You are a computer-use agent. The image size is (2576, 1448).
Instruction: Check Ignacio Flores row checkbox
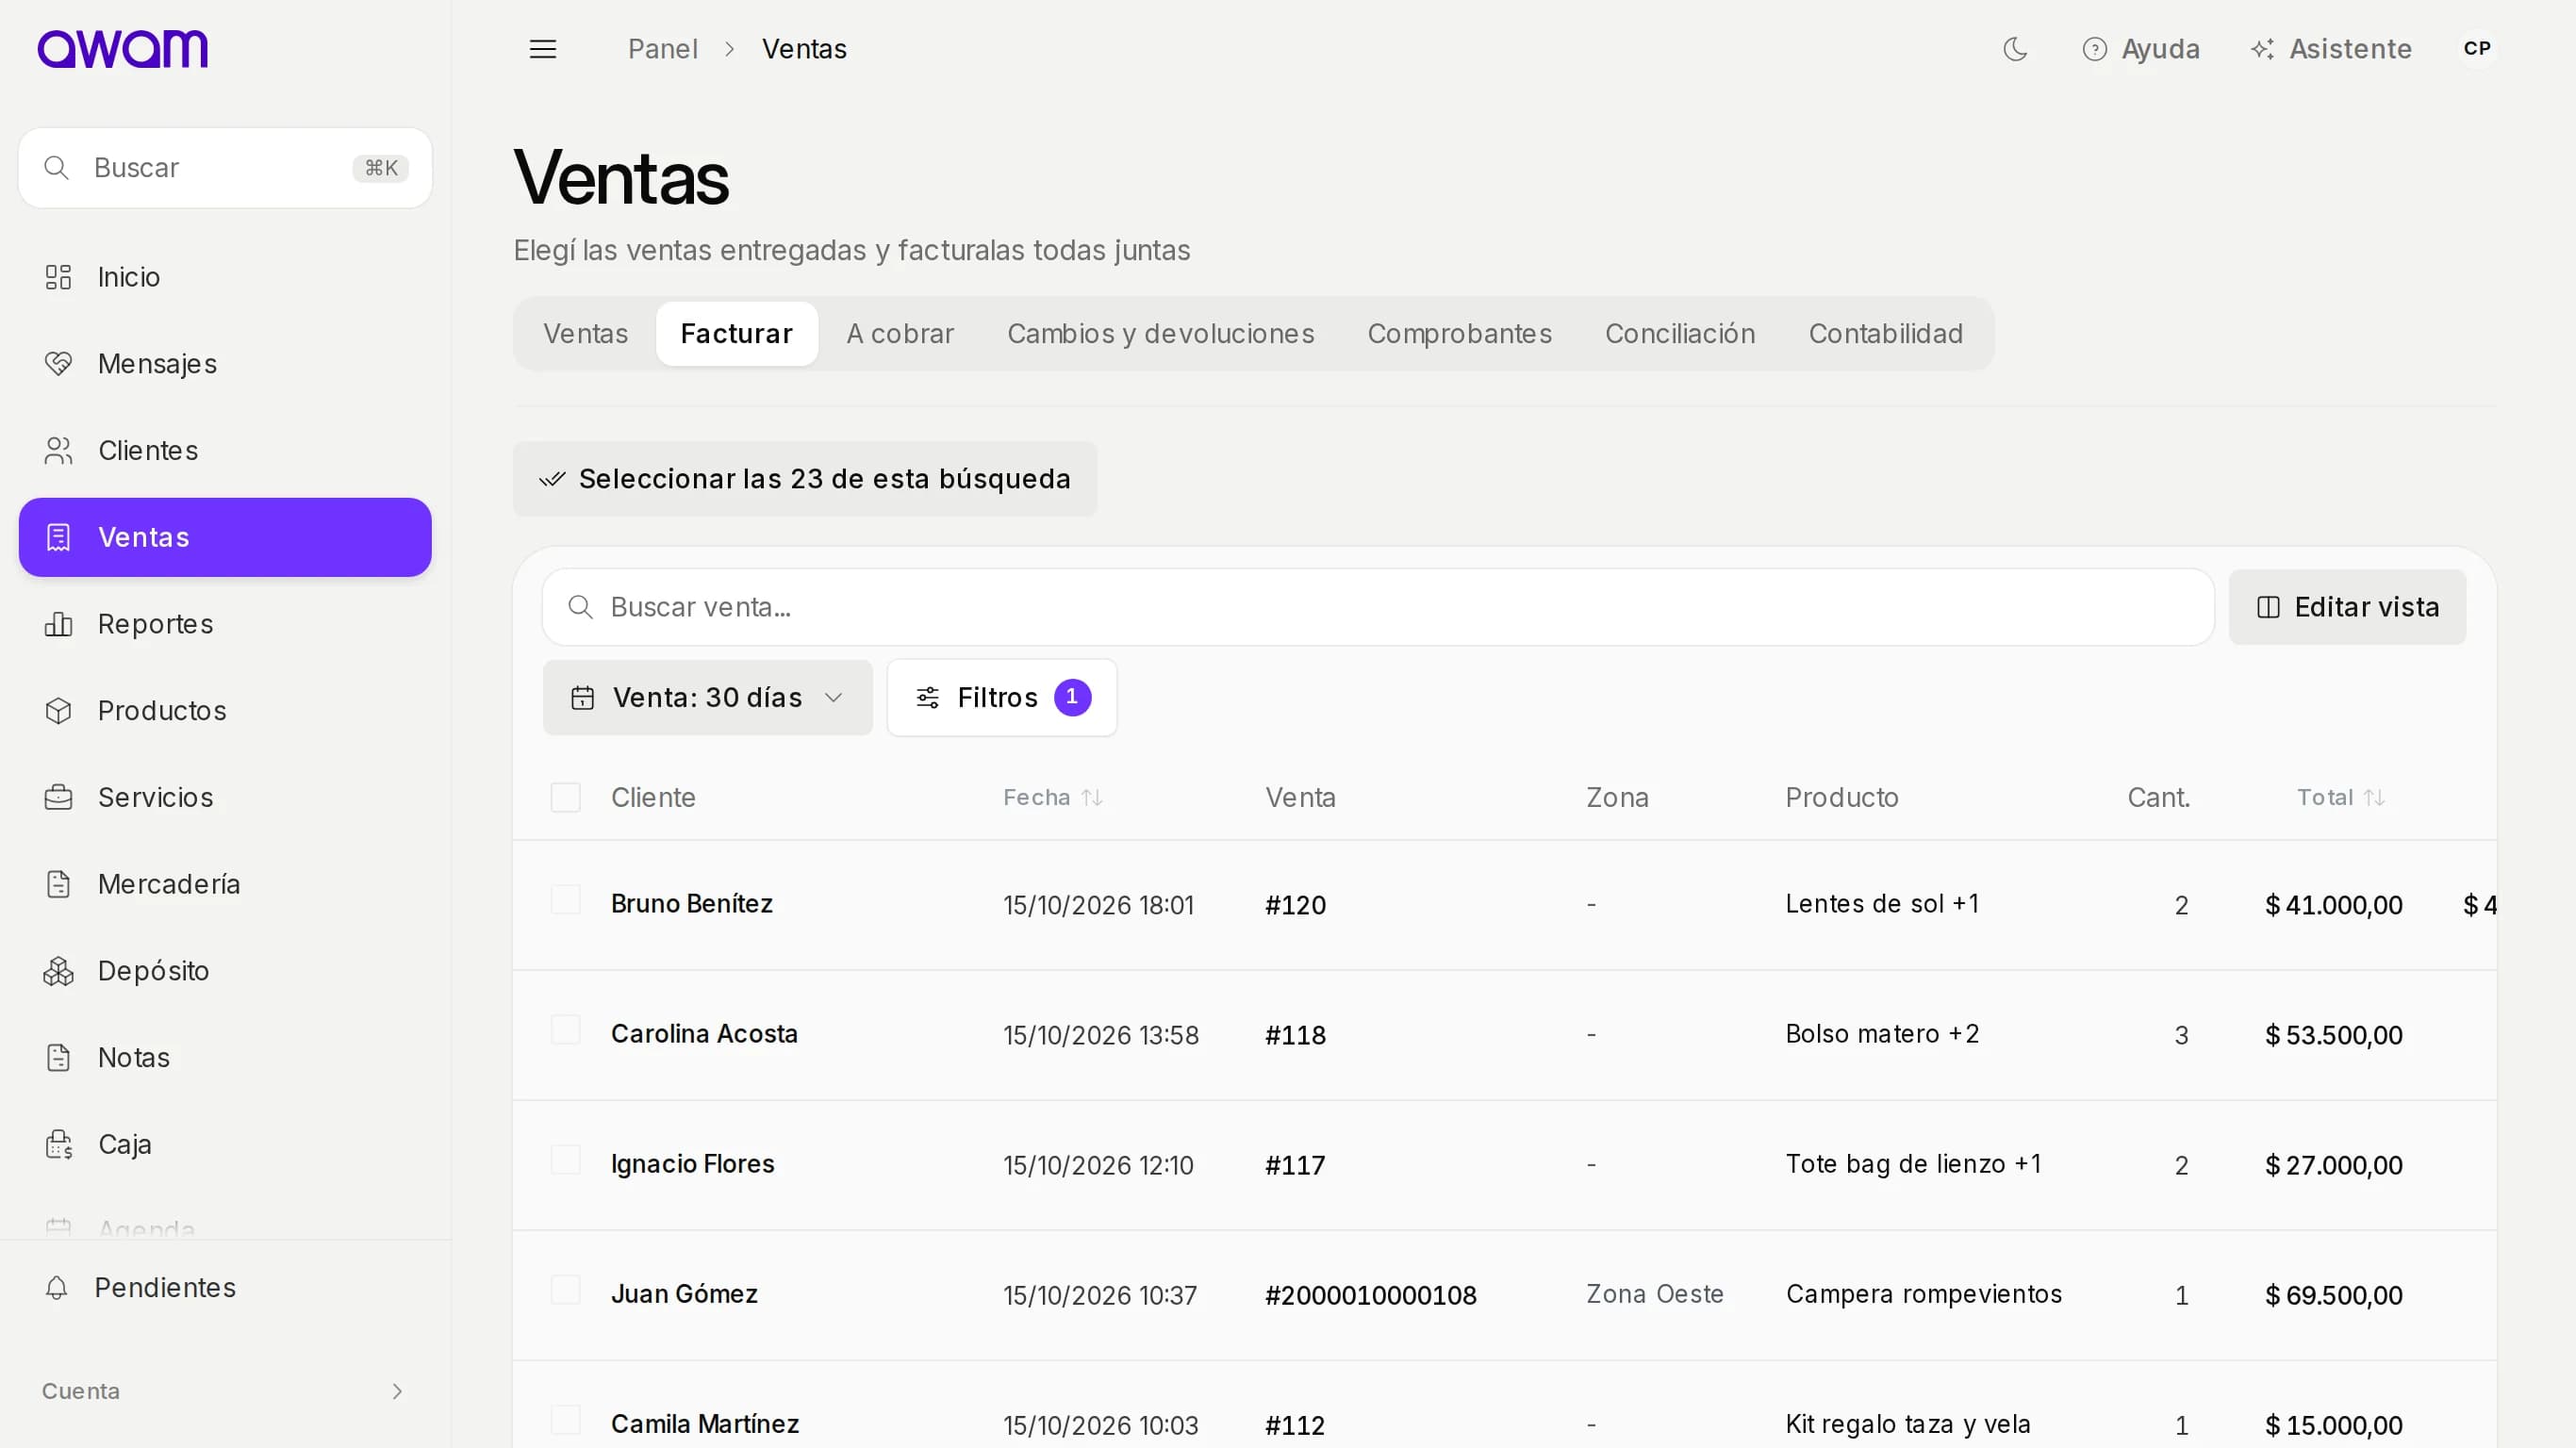(566, 1160)
